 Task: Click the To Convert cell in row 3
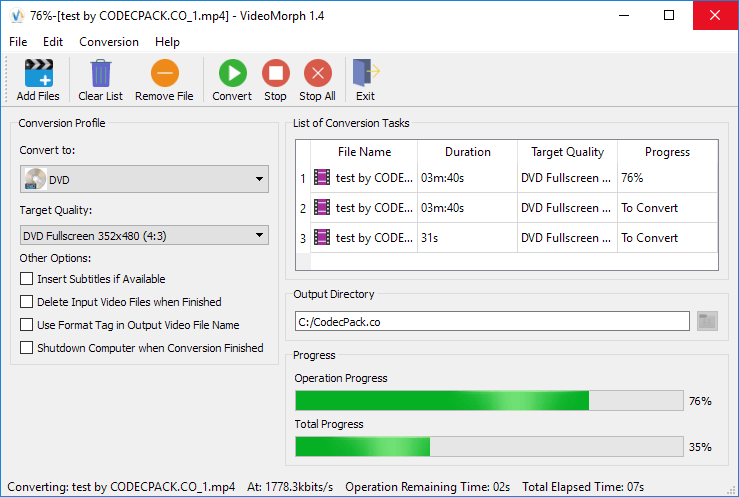pos(667,238)
